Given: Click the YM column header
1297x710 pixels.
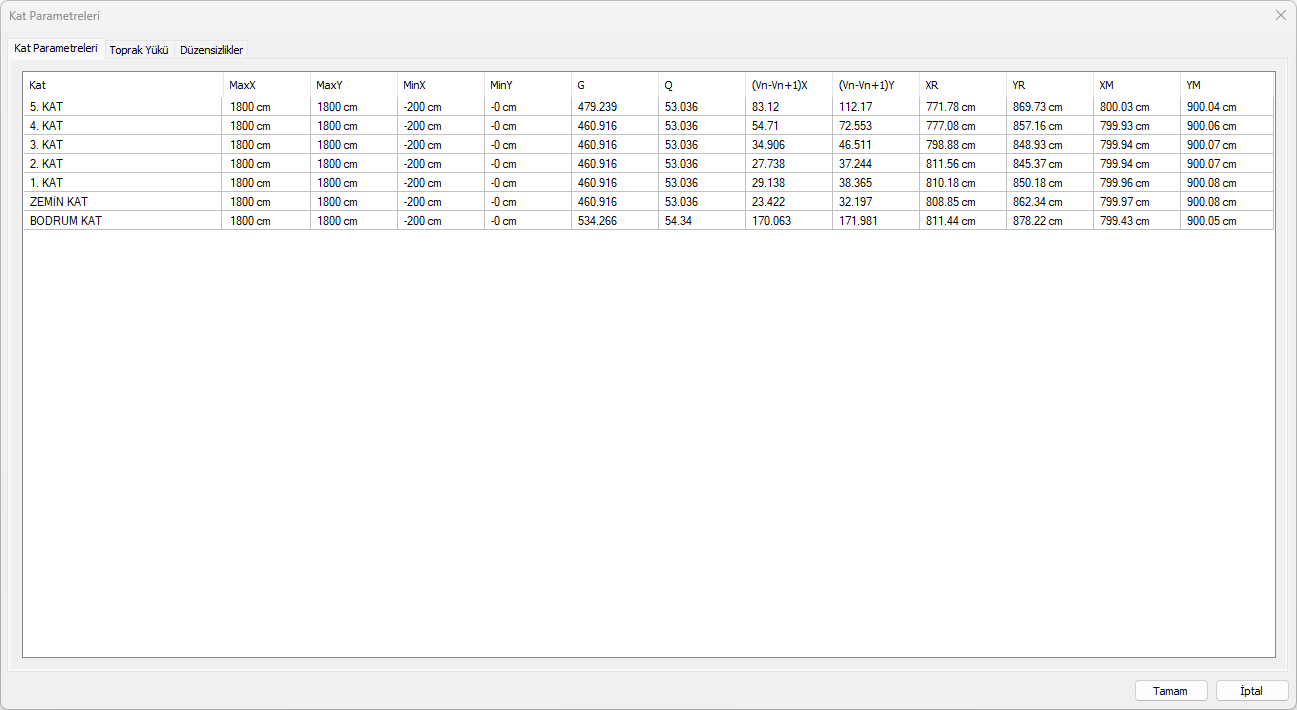Looking at the screenshot, I should click(1226, 85).
